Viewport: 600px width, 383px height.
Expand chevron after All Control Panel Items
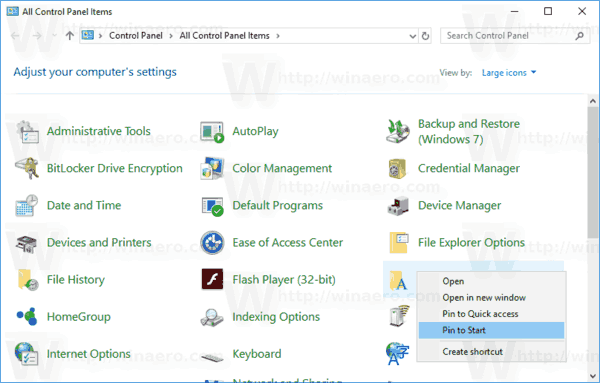point(278,36)
